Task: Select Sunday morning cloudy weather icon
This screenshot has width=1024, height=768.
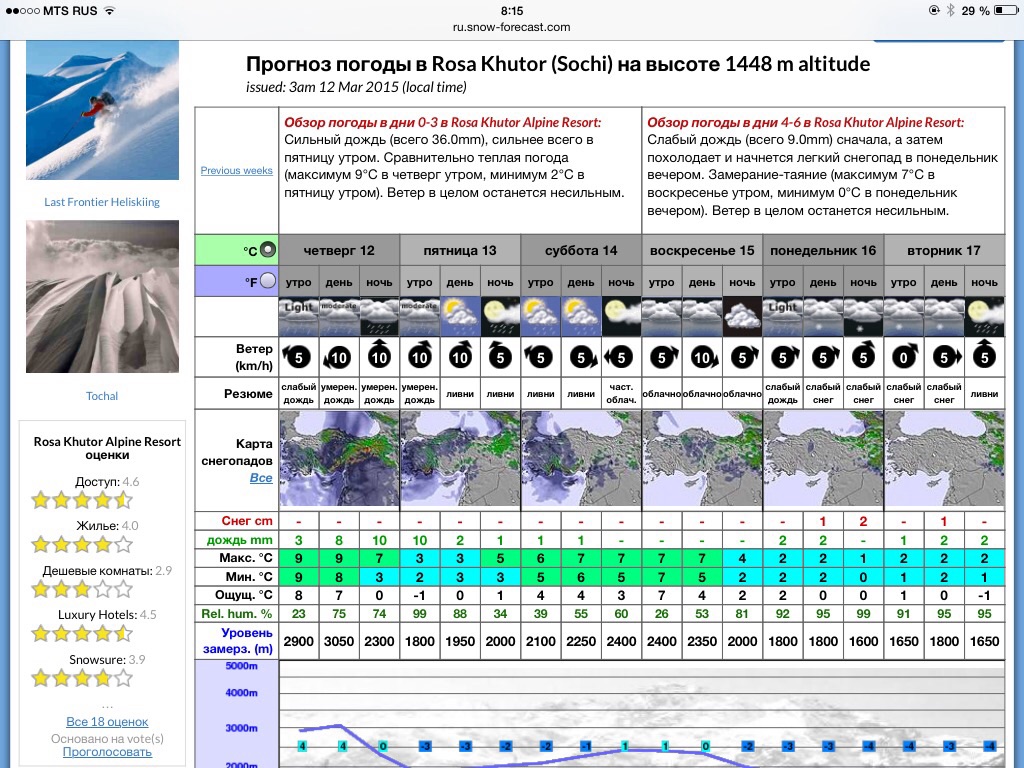Action: click(662, 317)
